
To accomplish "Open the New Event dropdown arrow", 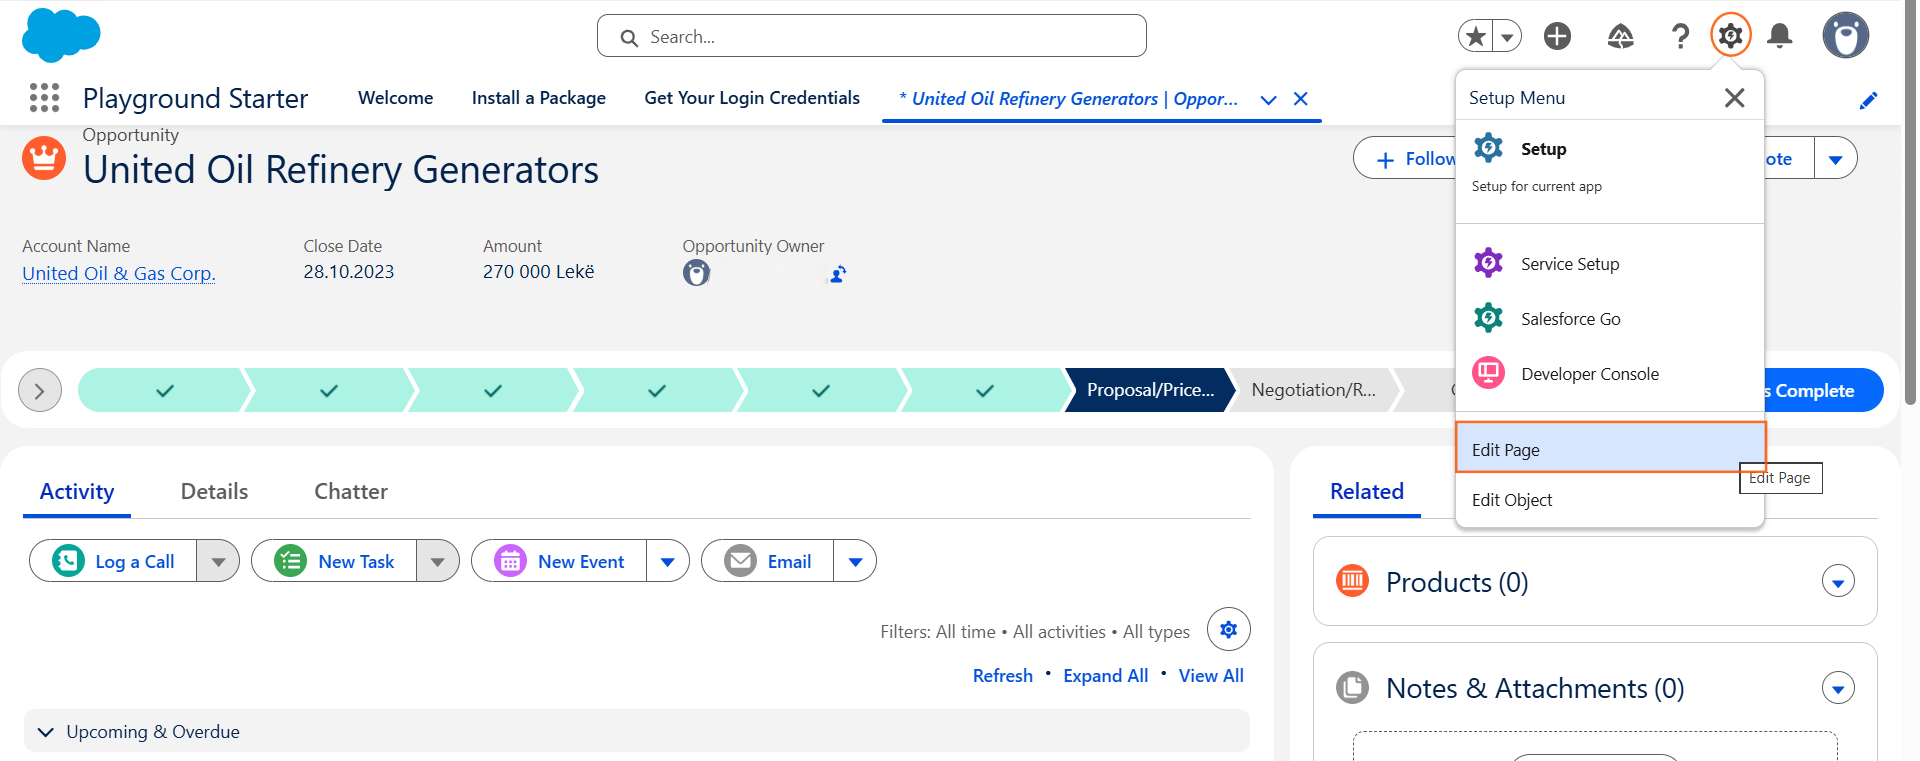I will pyautogui.click(x=667, y=561).
